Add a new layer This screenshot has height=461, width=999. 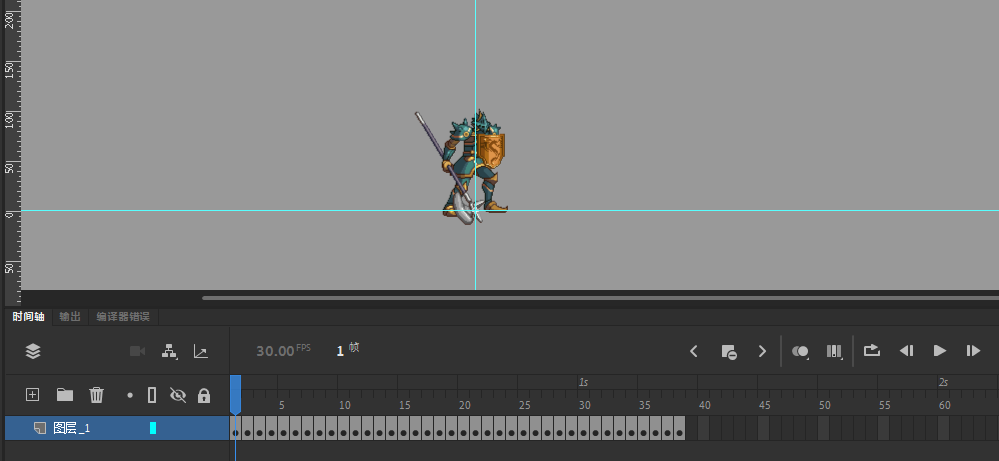point(32,395)
